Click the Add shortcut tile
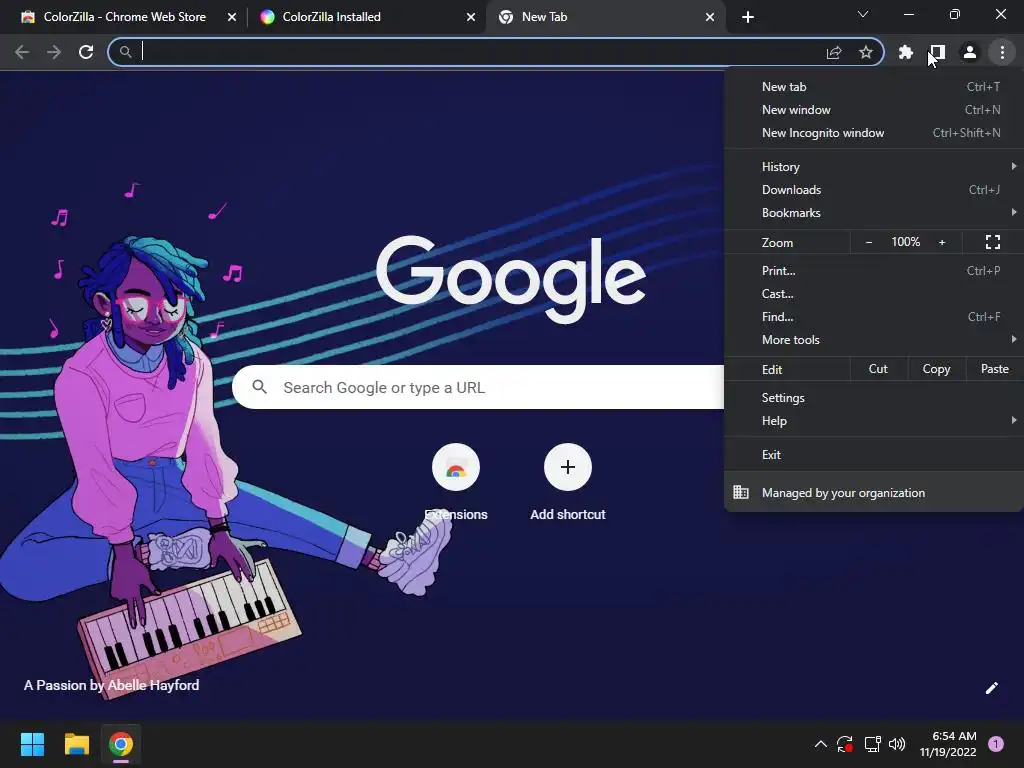The height and width of the screenshot is (768, 1024). click(568, 483)
